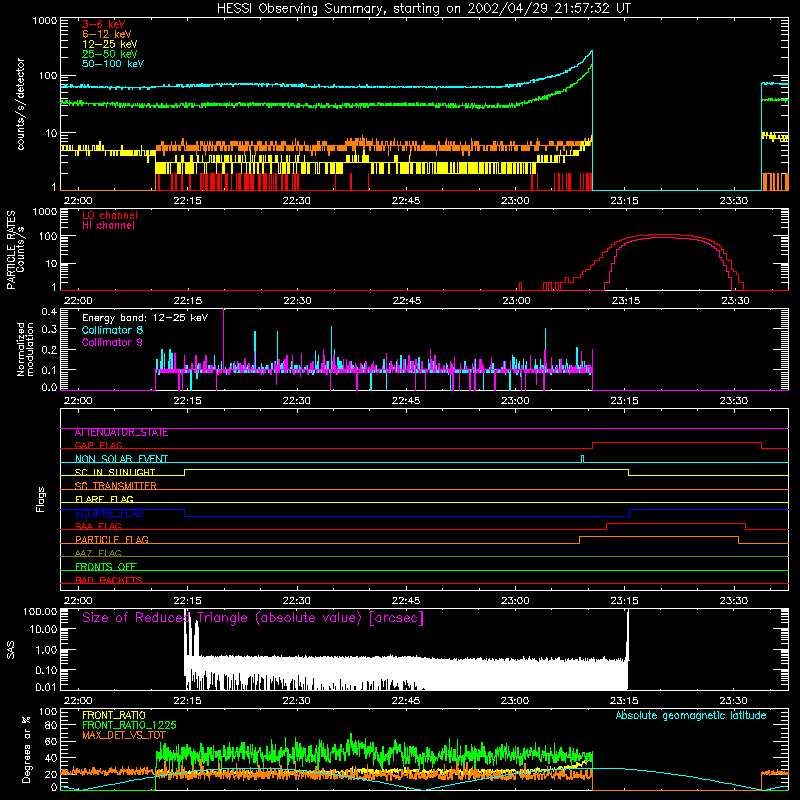800x800 pixels.
Task: Select the 50-100 keV legend label
Action: tap(113, 64)
